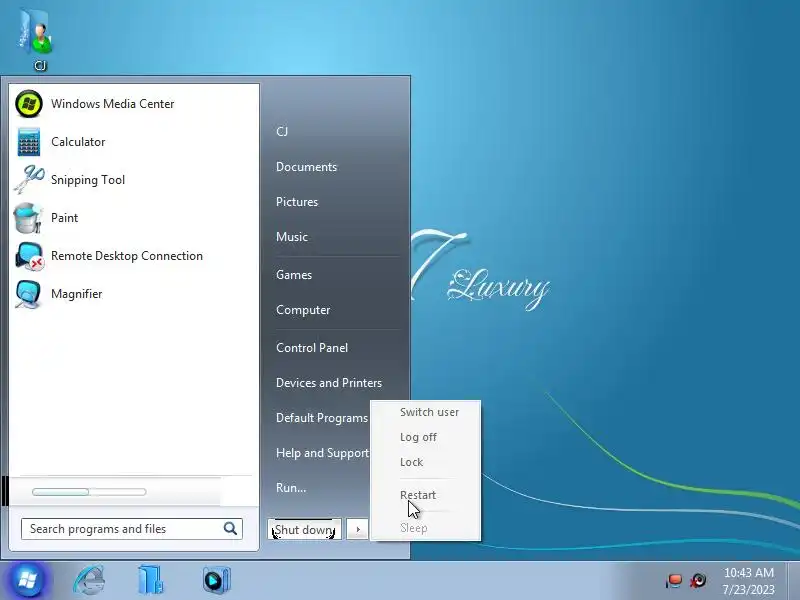Open Control Panel from Start menu
The width and height of the screenshot is (800, 600).
[x=312, y=348]
